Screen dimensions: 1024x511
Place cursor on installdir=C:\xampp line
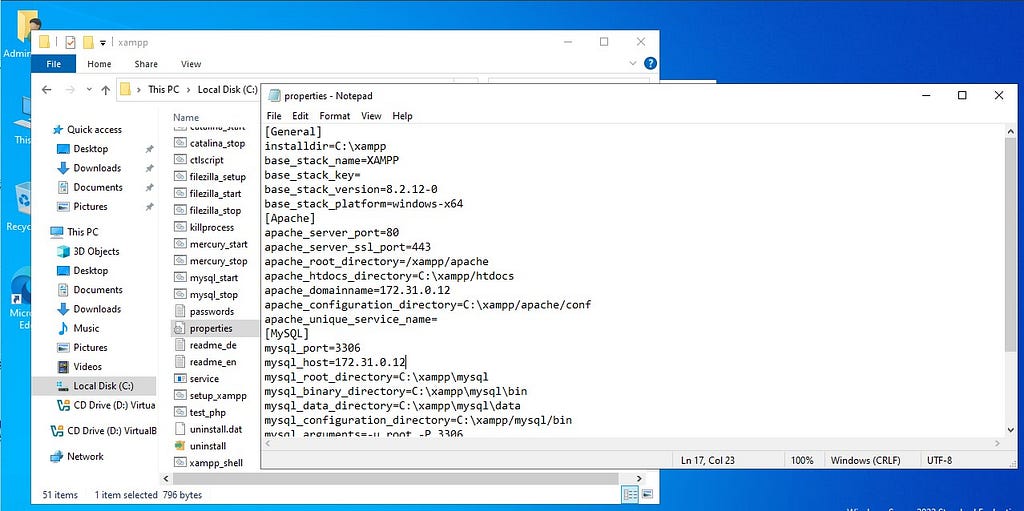(325, 146)
